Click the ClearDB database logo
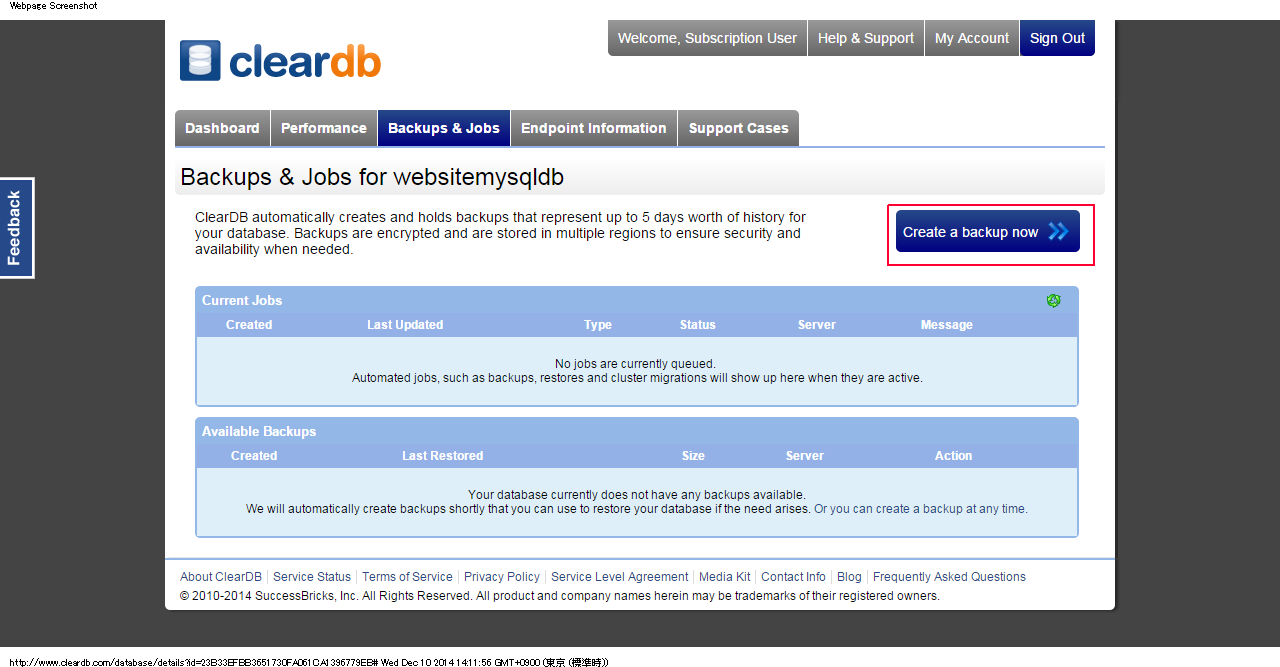Screen dimensions: 1280x667 (199, 60)
